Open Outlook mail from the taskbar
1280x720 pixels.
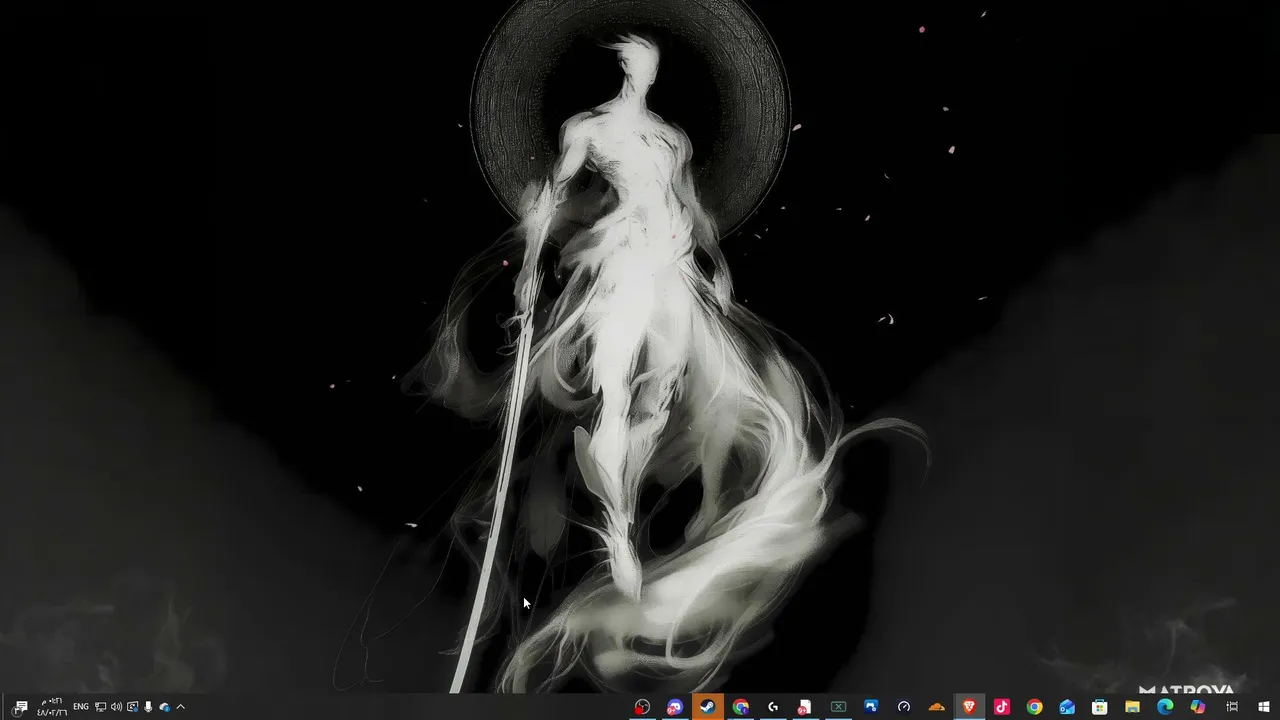1067,707
